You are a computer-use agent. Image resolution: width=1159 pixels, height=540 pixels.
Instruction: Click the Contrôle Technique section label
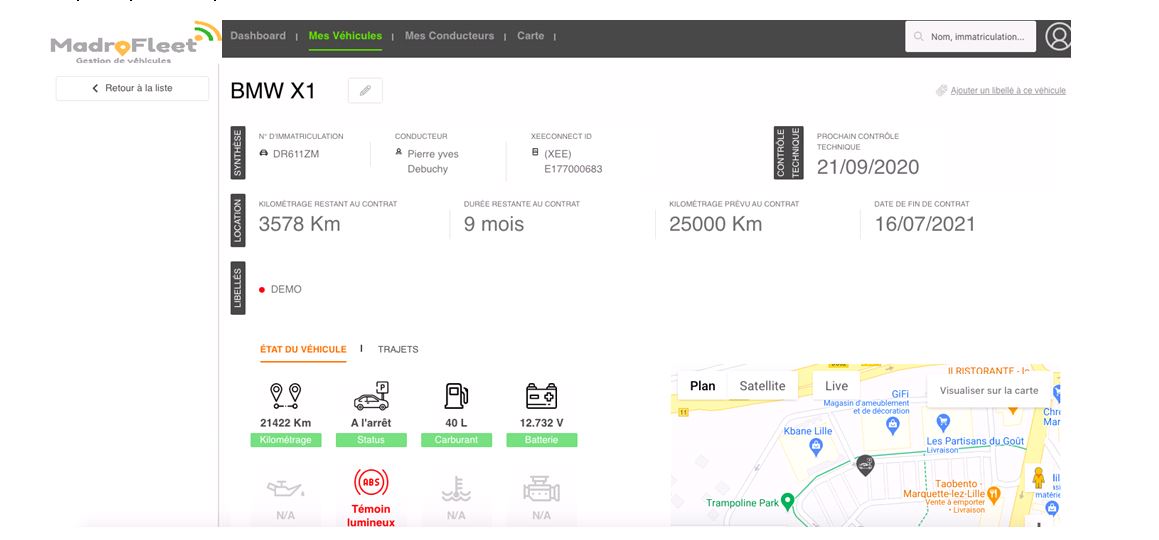789,153
